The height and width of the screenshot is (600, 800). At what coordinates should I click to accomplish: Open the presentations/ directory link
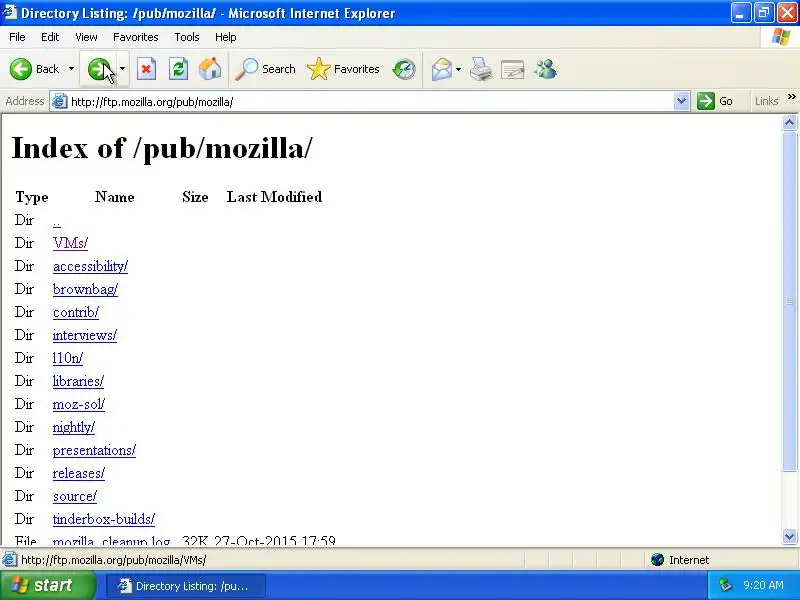tap(94, 450)
